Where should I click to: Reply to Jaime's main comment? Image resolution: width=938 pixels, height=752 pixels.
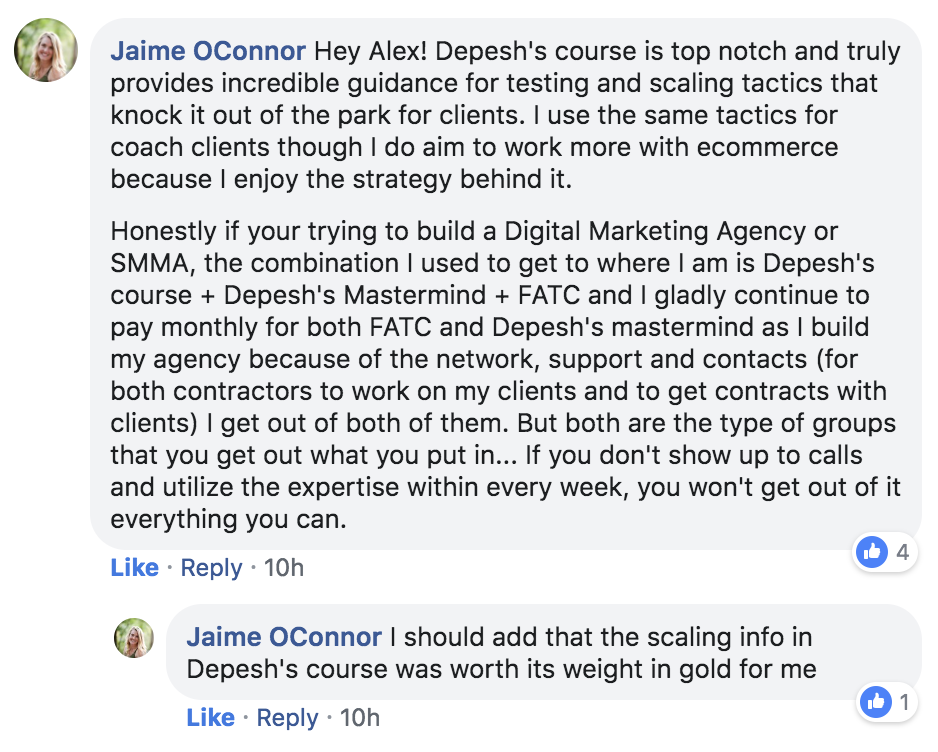pyautogui.click(x=211, y=568)
